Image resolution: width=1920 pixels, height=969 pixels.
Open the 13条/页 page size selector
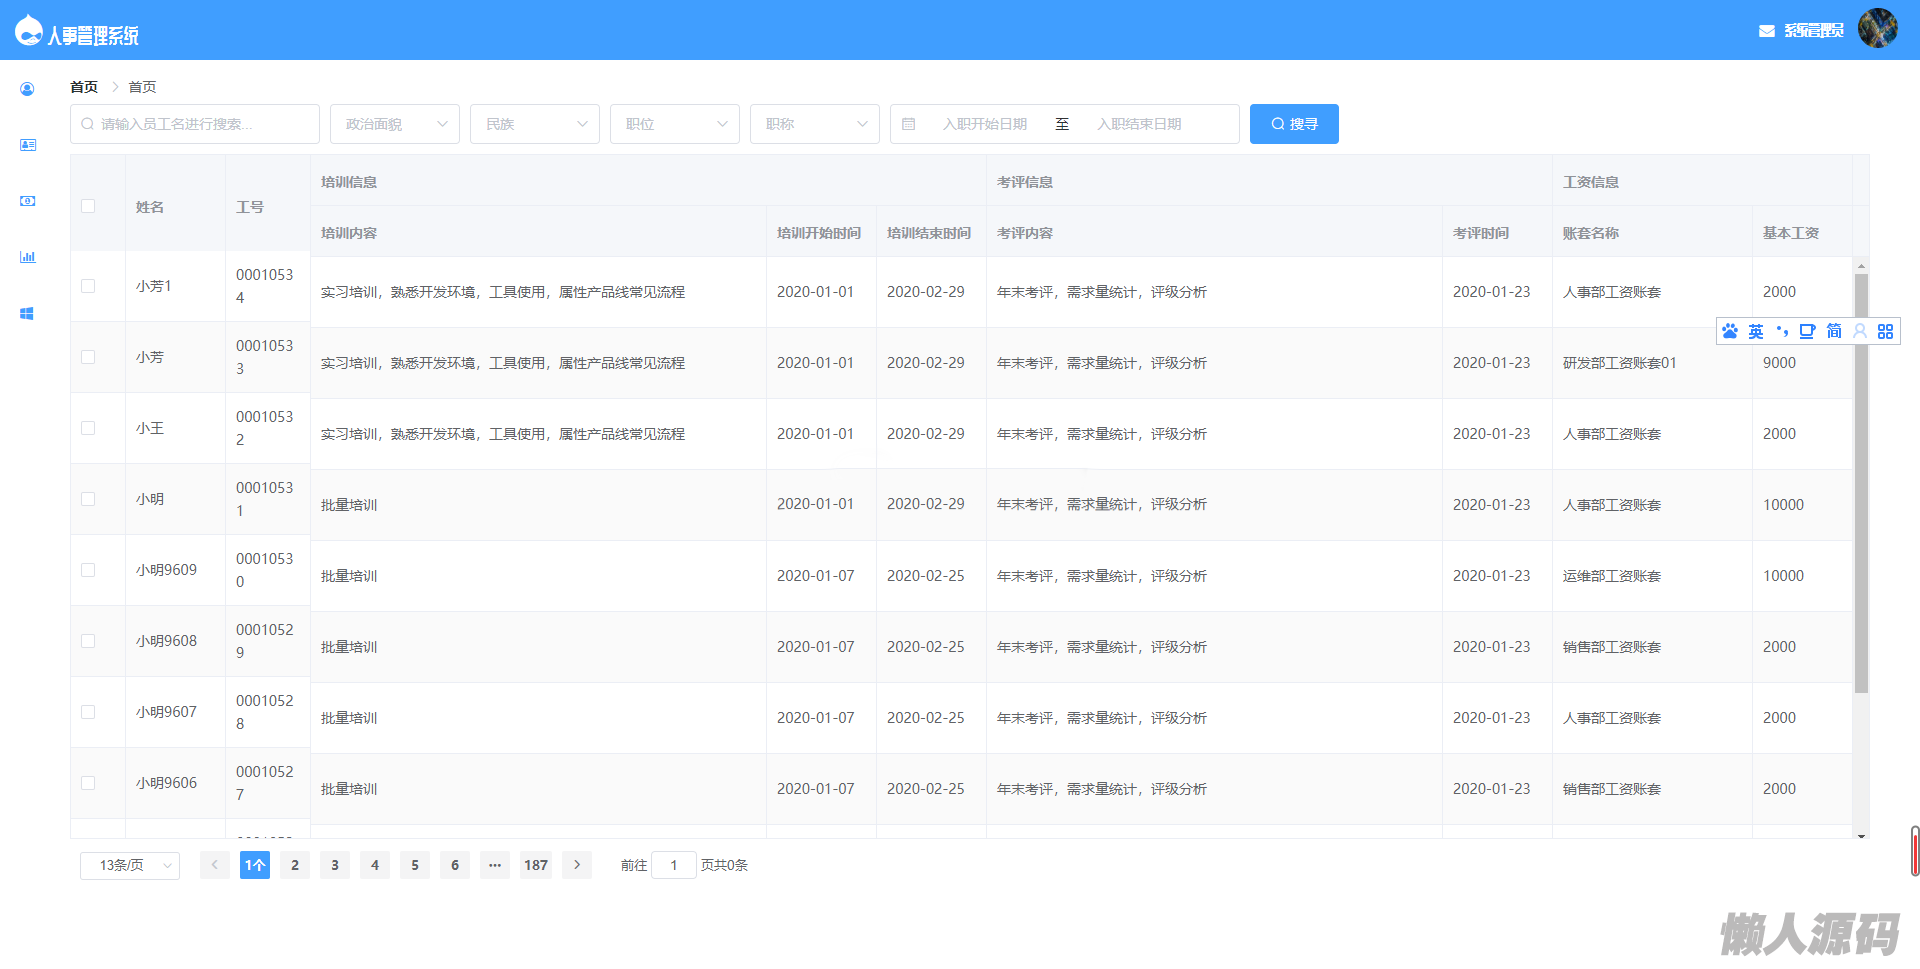[x=130, y=865]
